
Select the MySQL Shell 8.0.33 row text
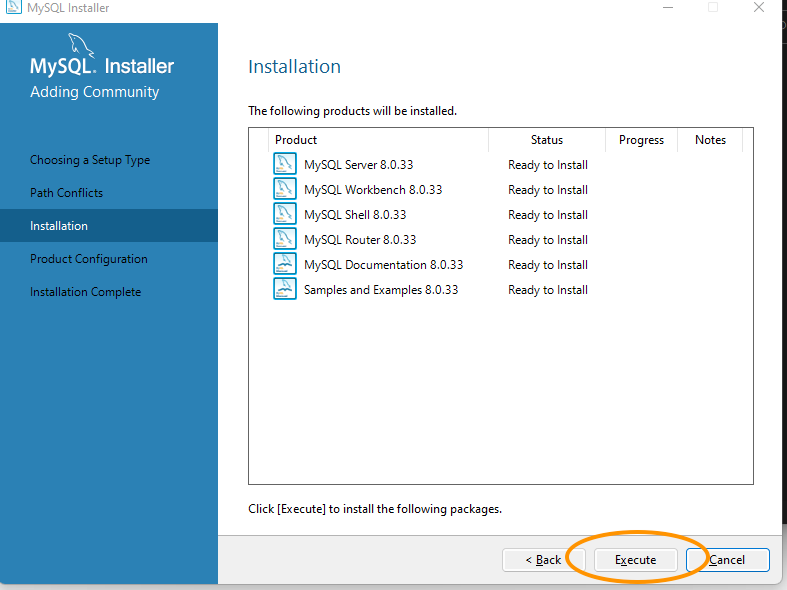[x=355, y=215]
